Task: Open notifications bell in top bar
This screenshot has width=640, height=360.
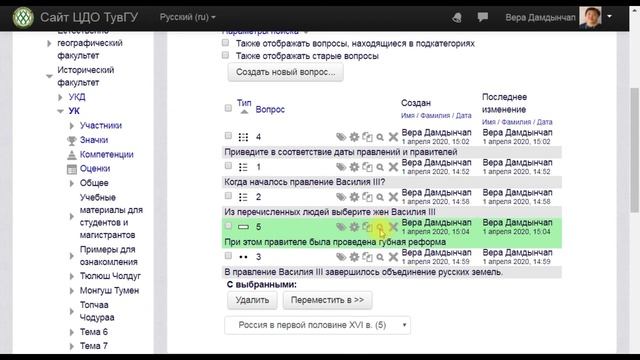Action: tap(457, 18)
